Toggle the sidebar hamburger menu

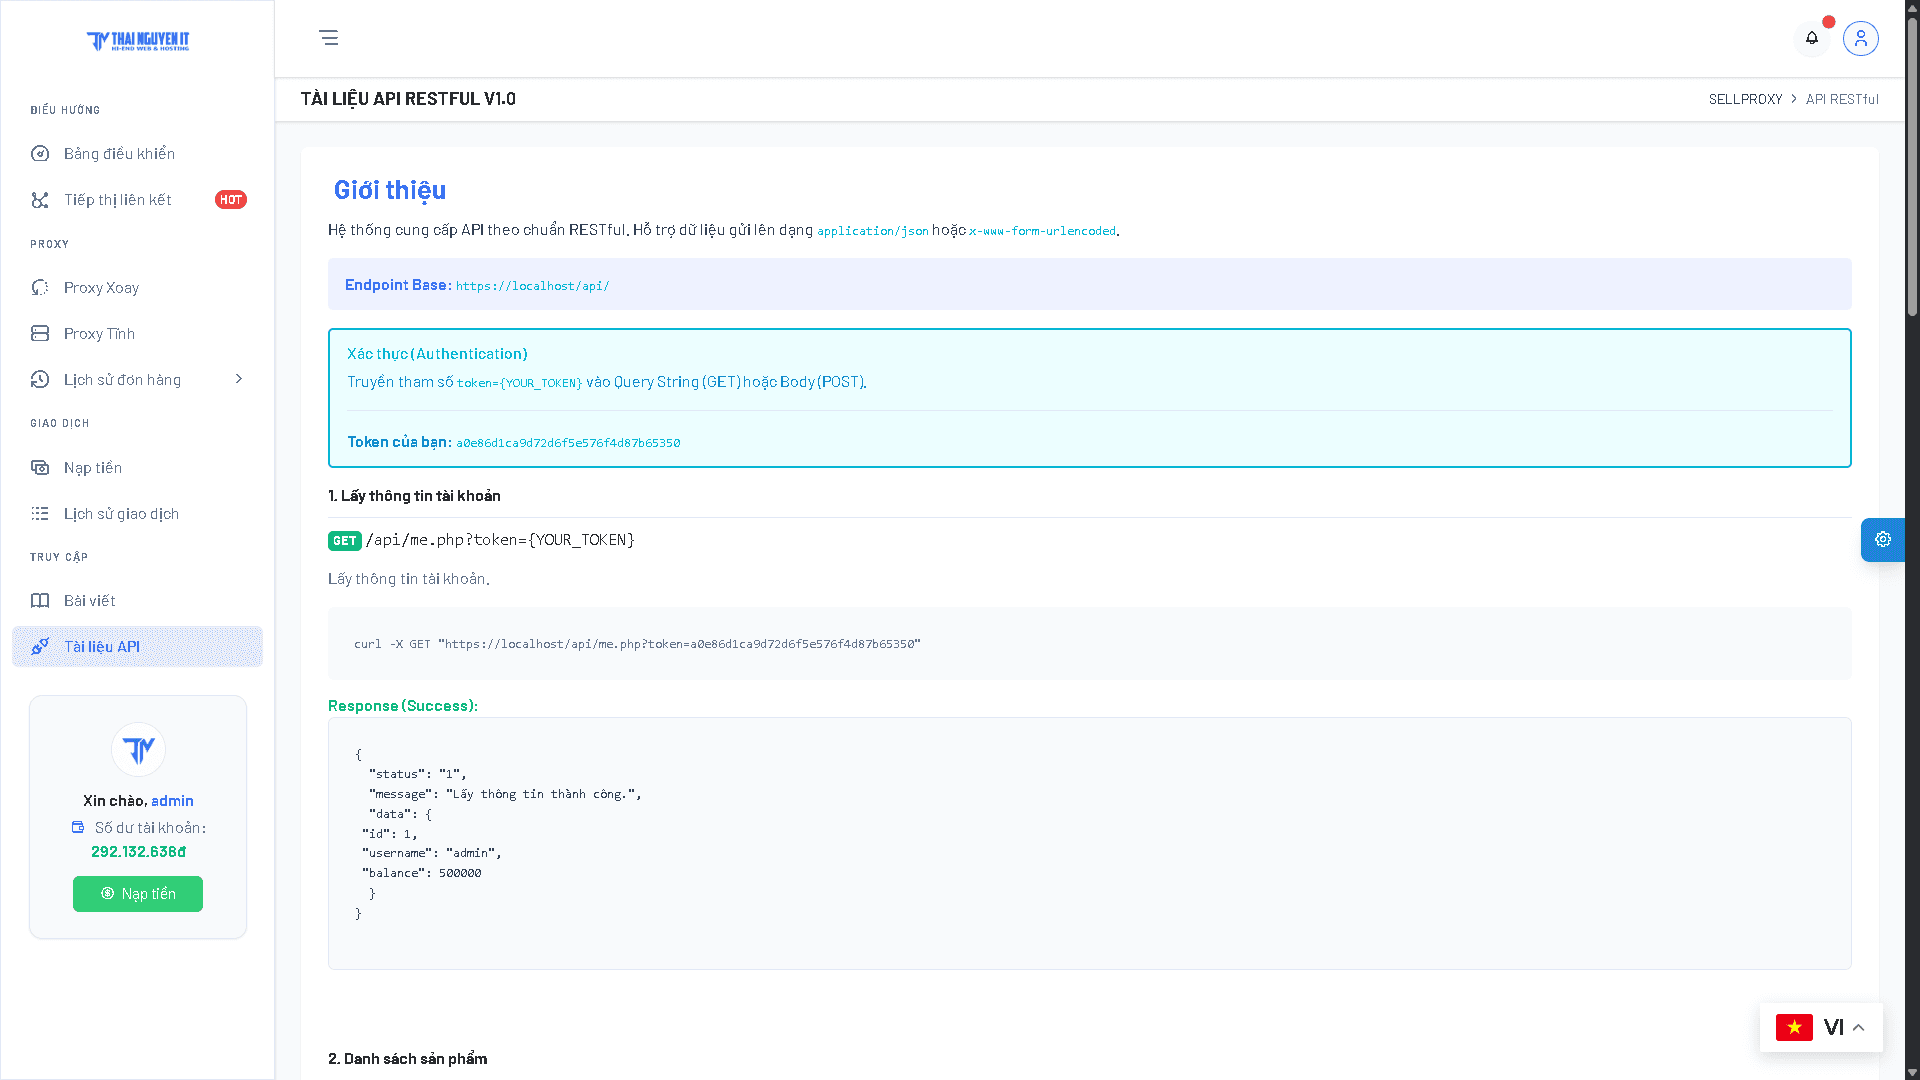tap(328, 38)
